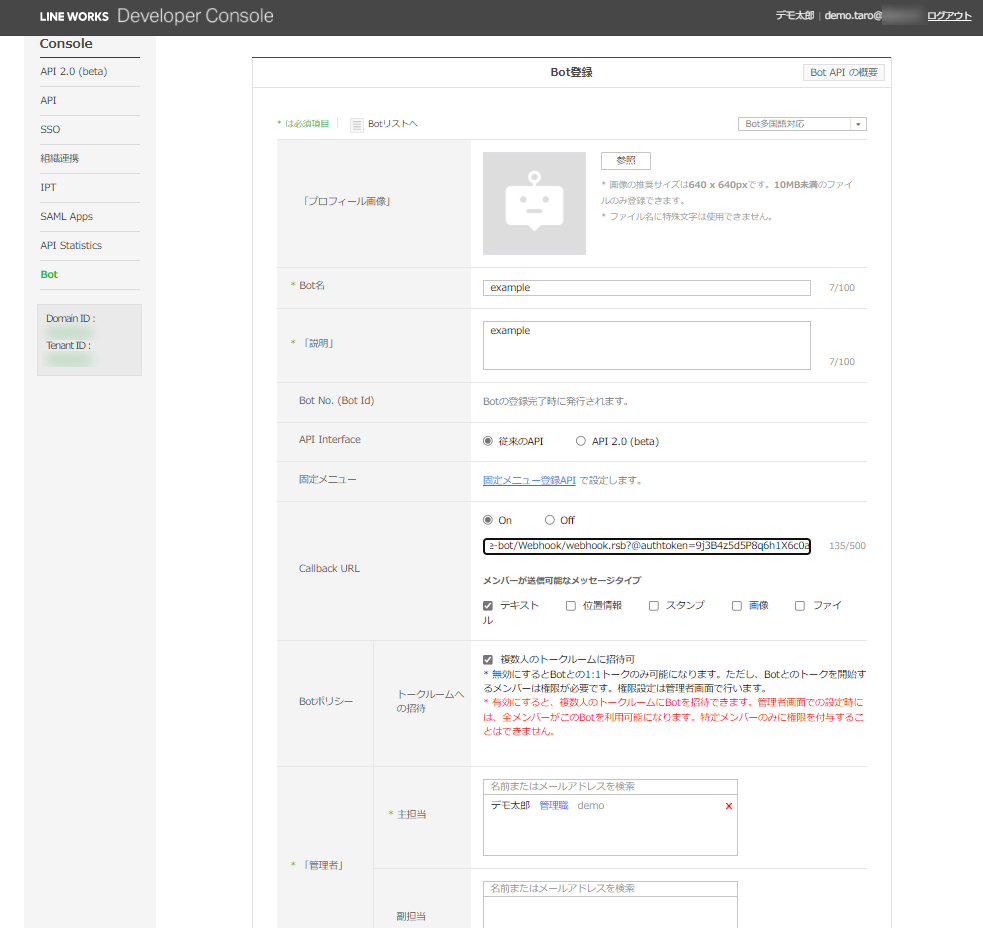Go back via Botリストへ link
The height and width of the screenshot is (928, 983).
[x=392, y=124]
